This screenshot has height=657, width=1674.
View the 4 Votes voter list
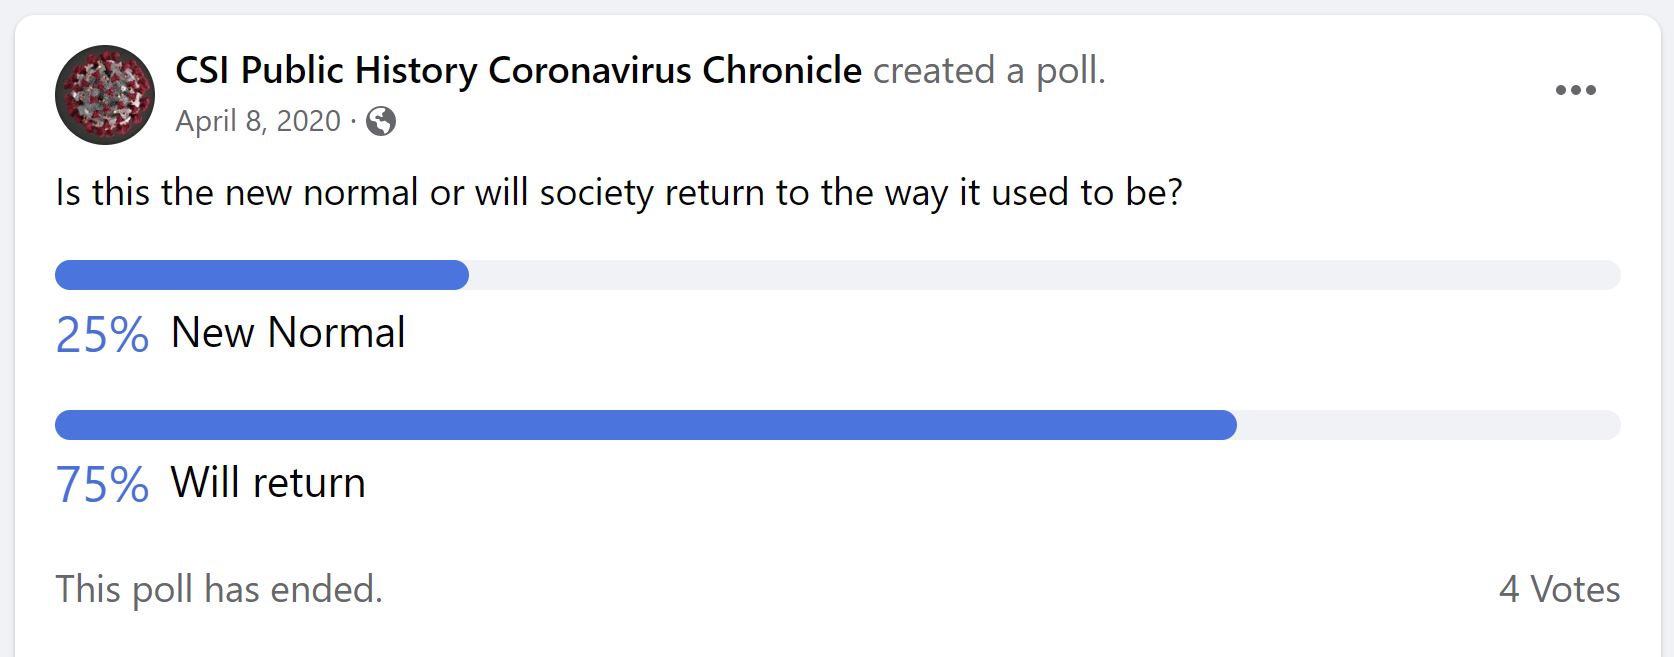(x=1558, y=589)
